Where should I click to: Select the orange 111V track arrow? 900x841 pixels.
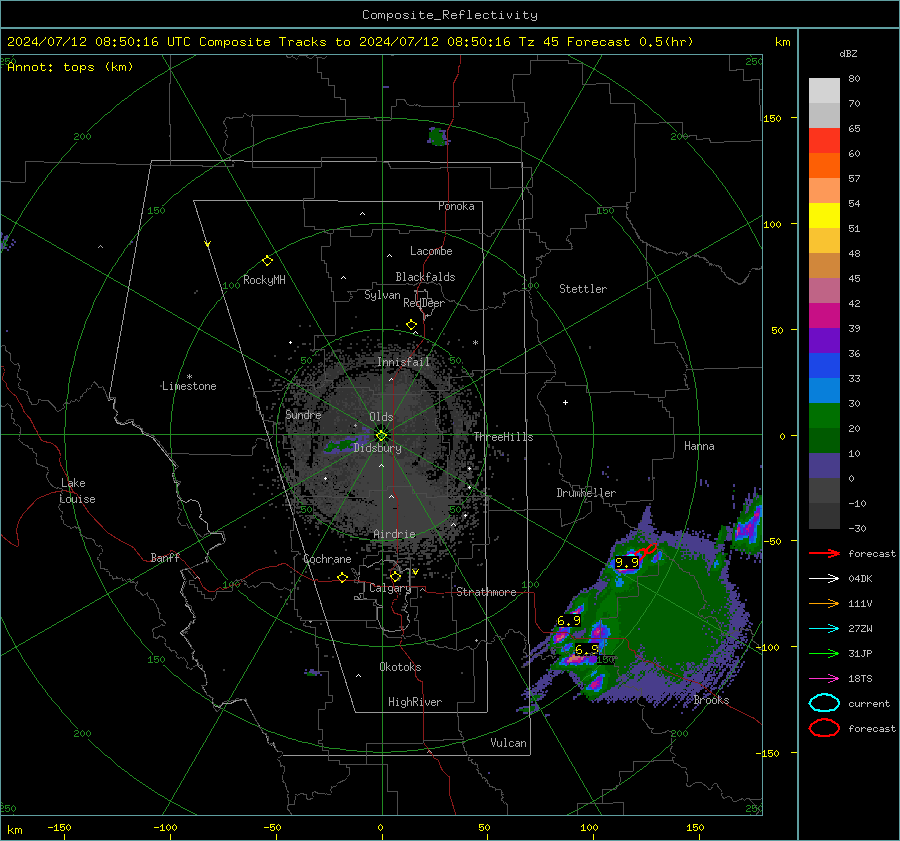click(x=824, y=603)
